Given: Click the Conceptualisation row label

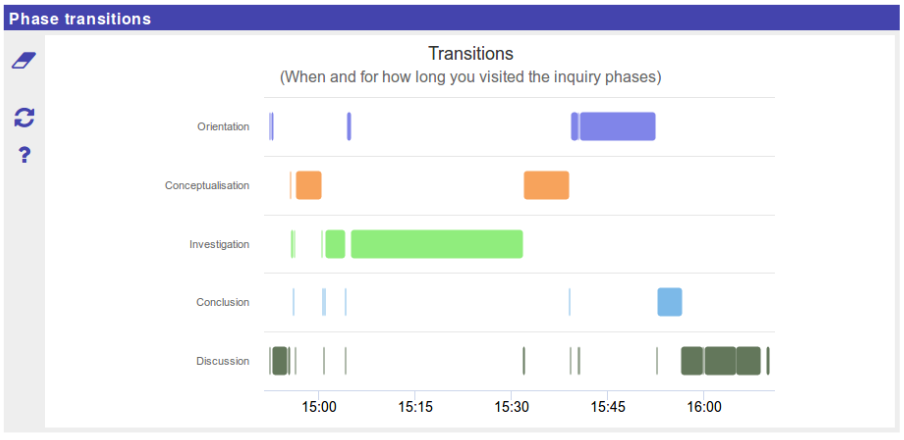Looking at the screenshot, I should click(x=207, y=185).
